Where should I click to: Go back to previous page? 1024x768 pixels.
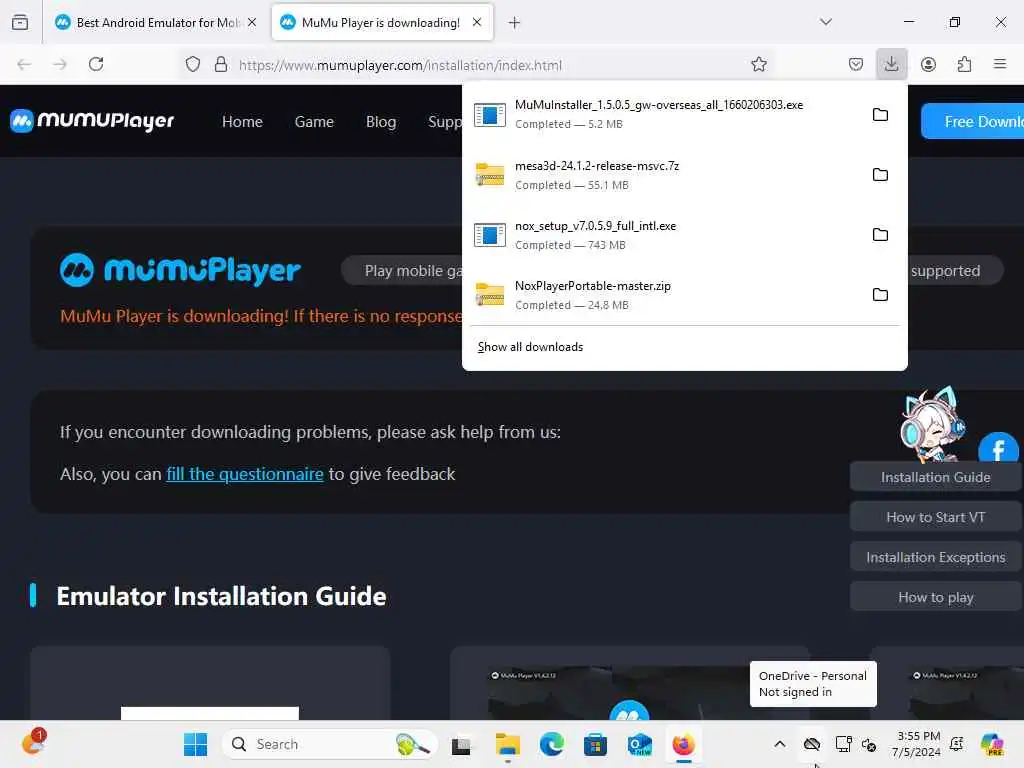pos(24,64)
